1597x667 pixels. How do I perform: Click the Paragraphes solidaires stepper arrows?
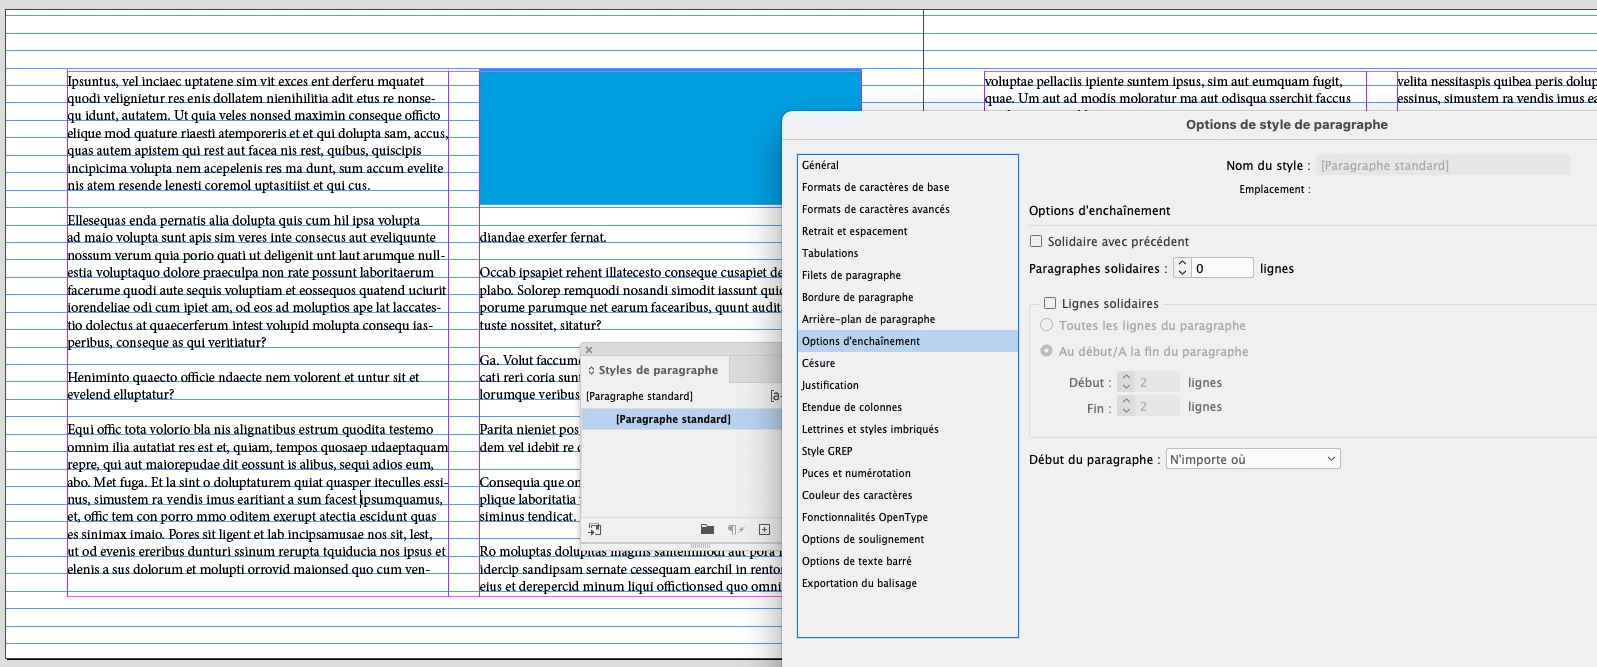pyautogui.click(x=1182, y=268)
